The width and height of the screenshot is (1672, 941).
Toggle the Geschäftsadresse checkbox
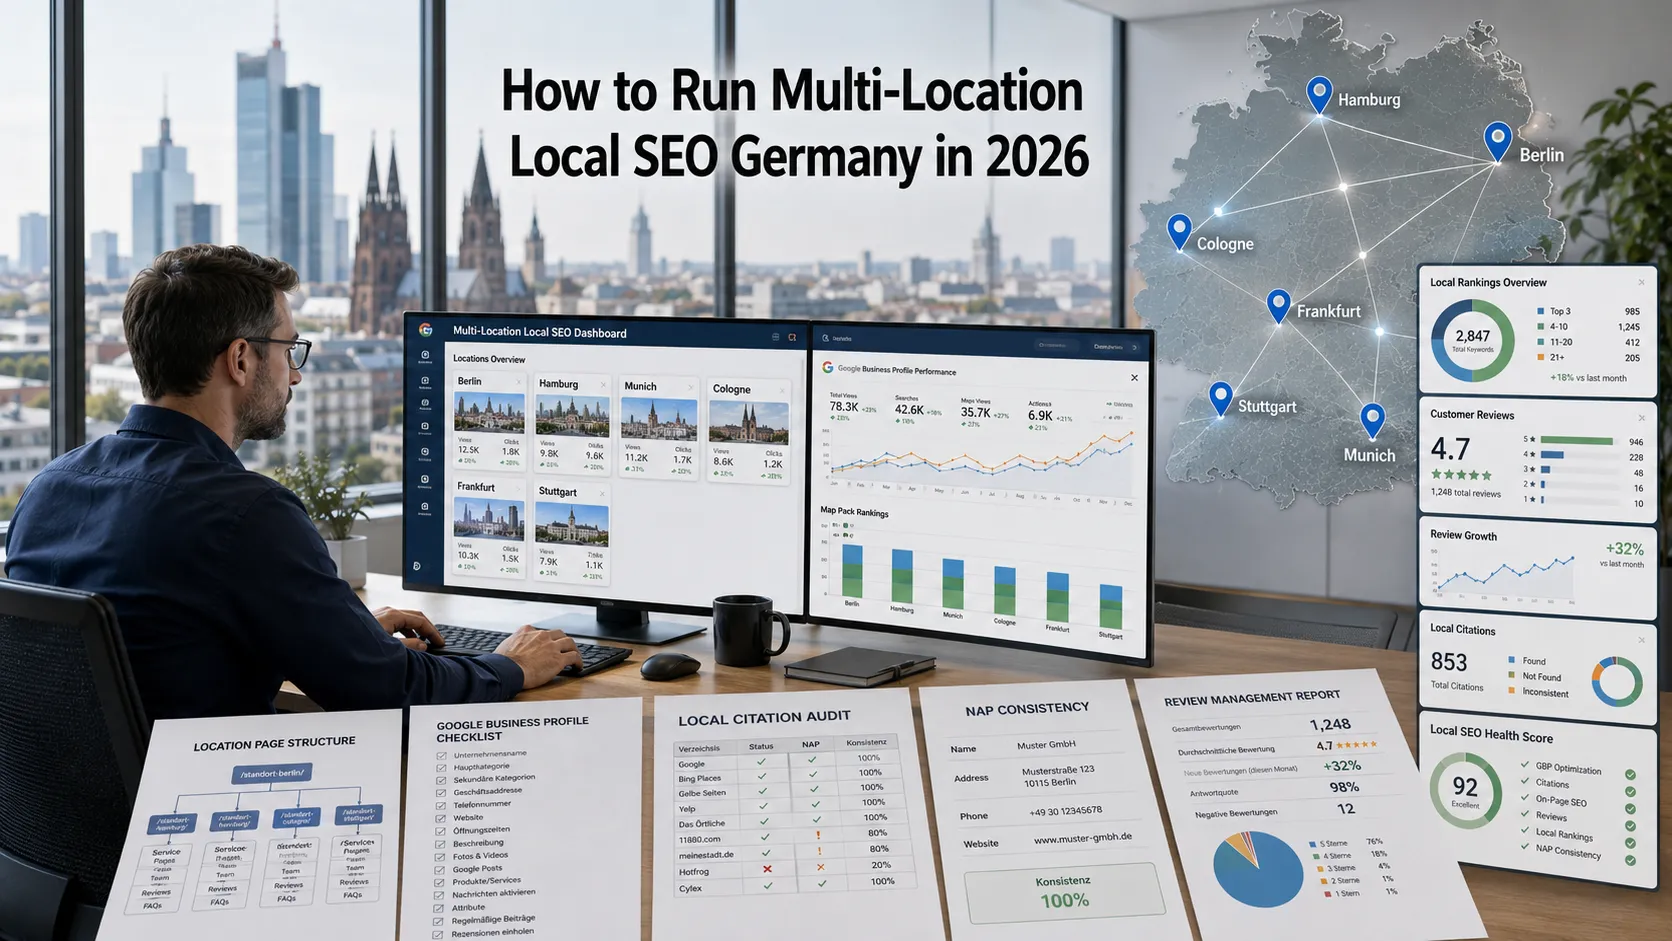click(441, 794)
